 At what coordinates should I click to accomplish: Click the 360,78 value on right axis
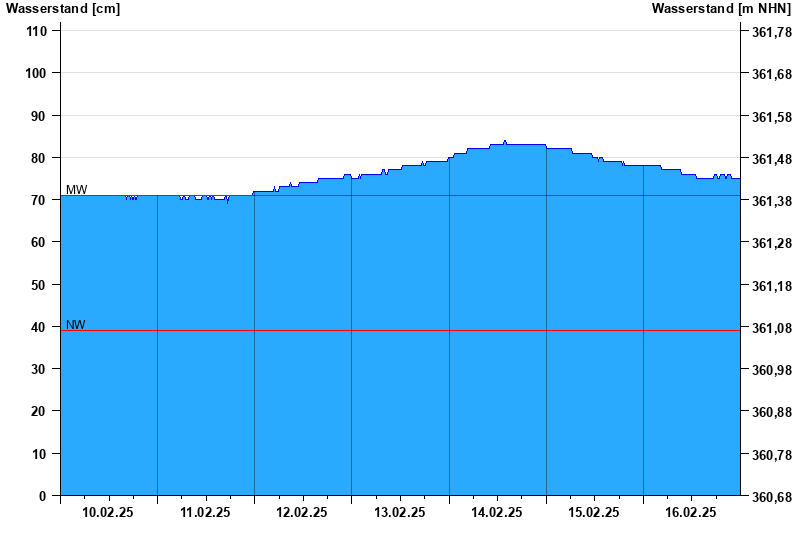[x=772, y=455]
